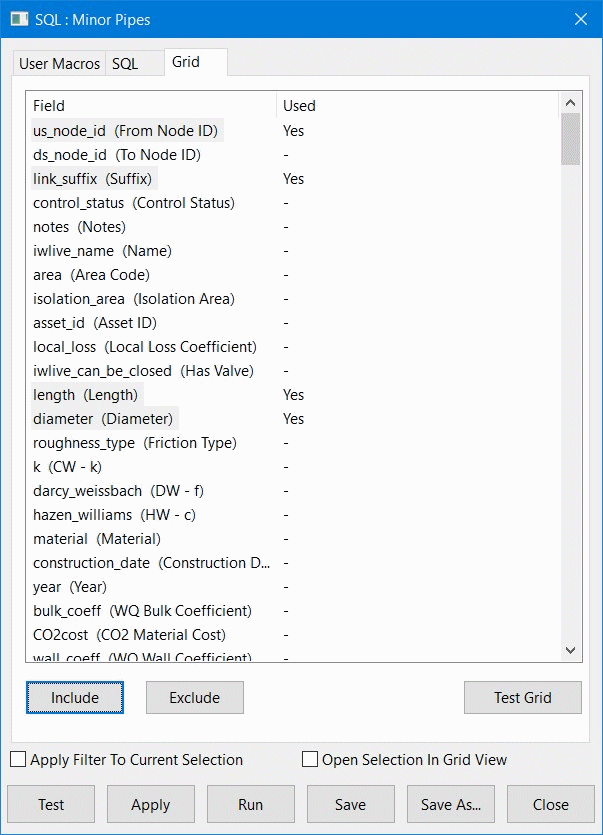
Task: Click the Test button
Action: click(x=50, y=804)
